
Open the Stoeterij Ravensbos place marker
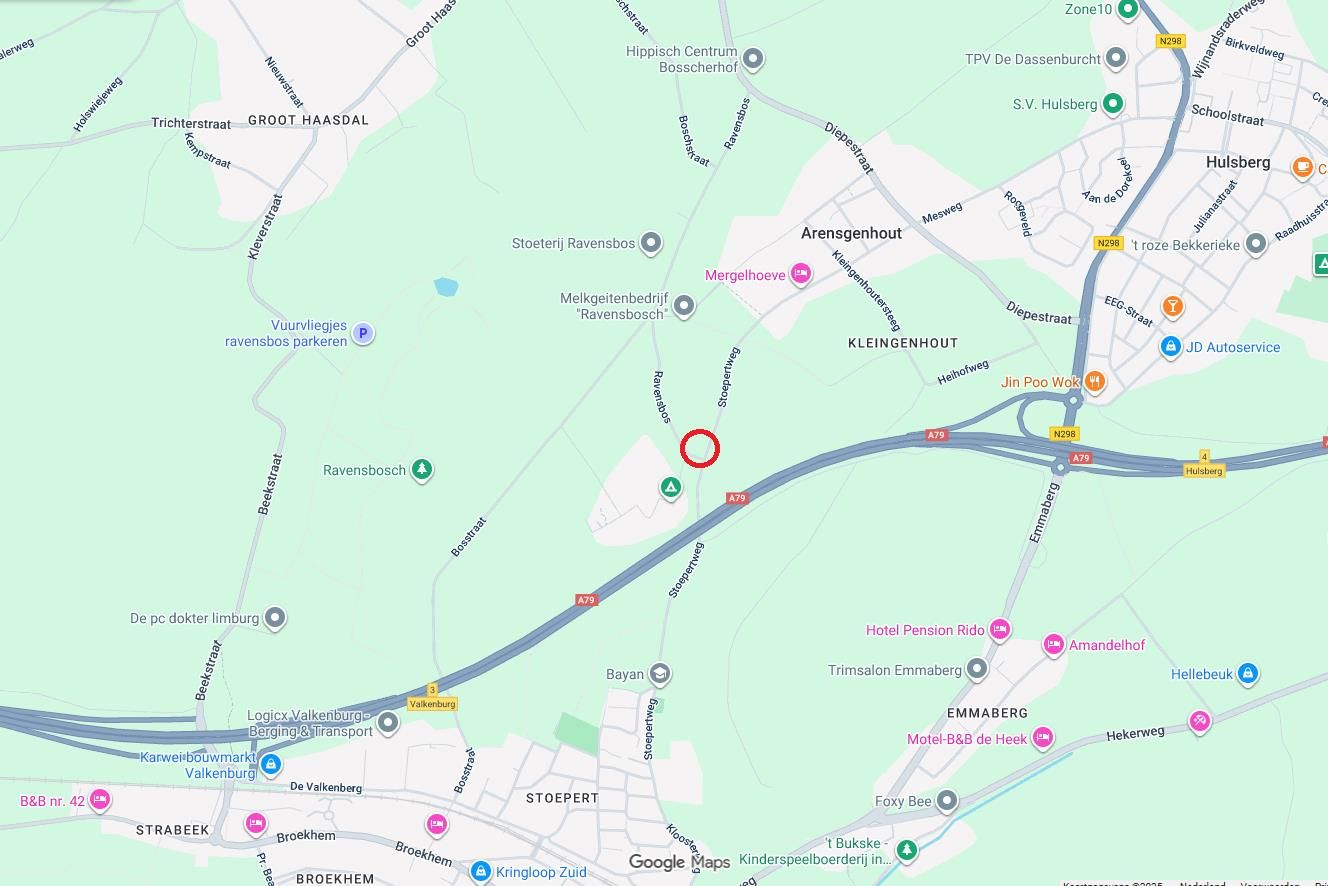(x=651, y=242)
